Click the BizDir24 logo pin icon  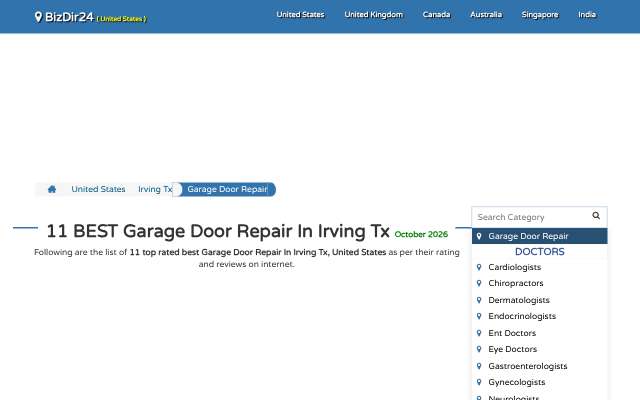pyautogui.click(x=38, y=17)
